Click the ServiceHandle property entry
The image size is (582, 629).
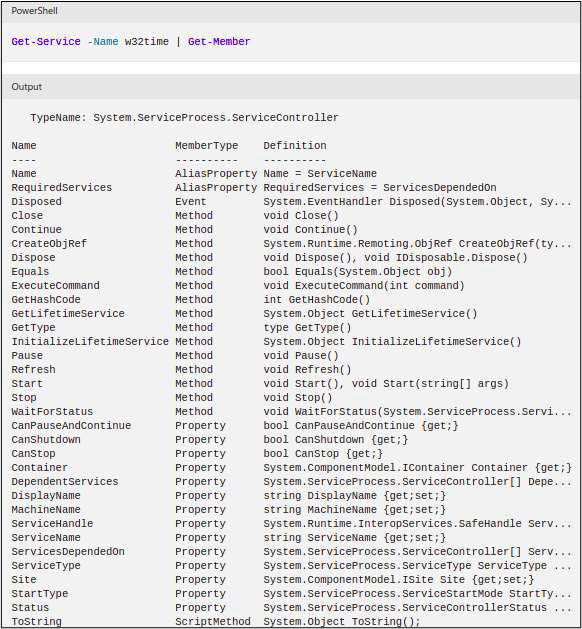tap(291, 523)
